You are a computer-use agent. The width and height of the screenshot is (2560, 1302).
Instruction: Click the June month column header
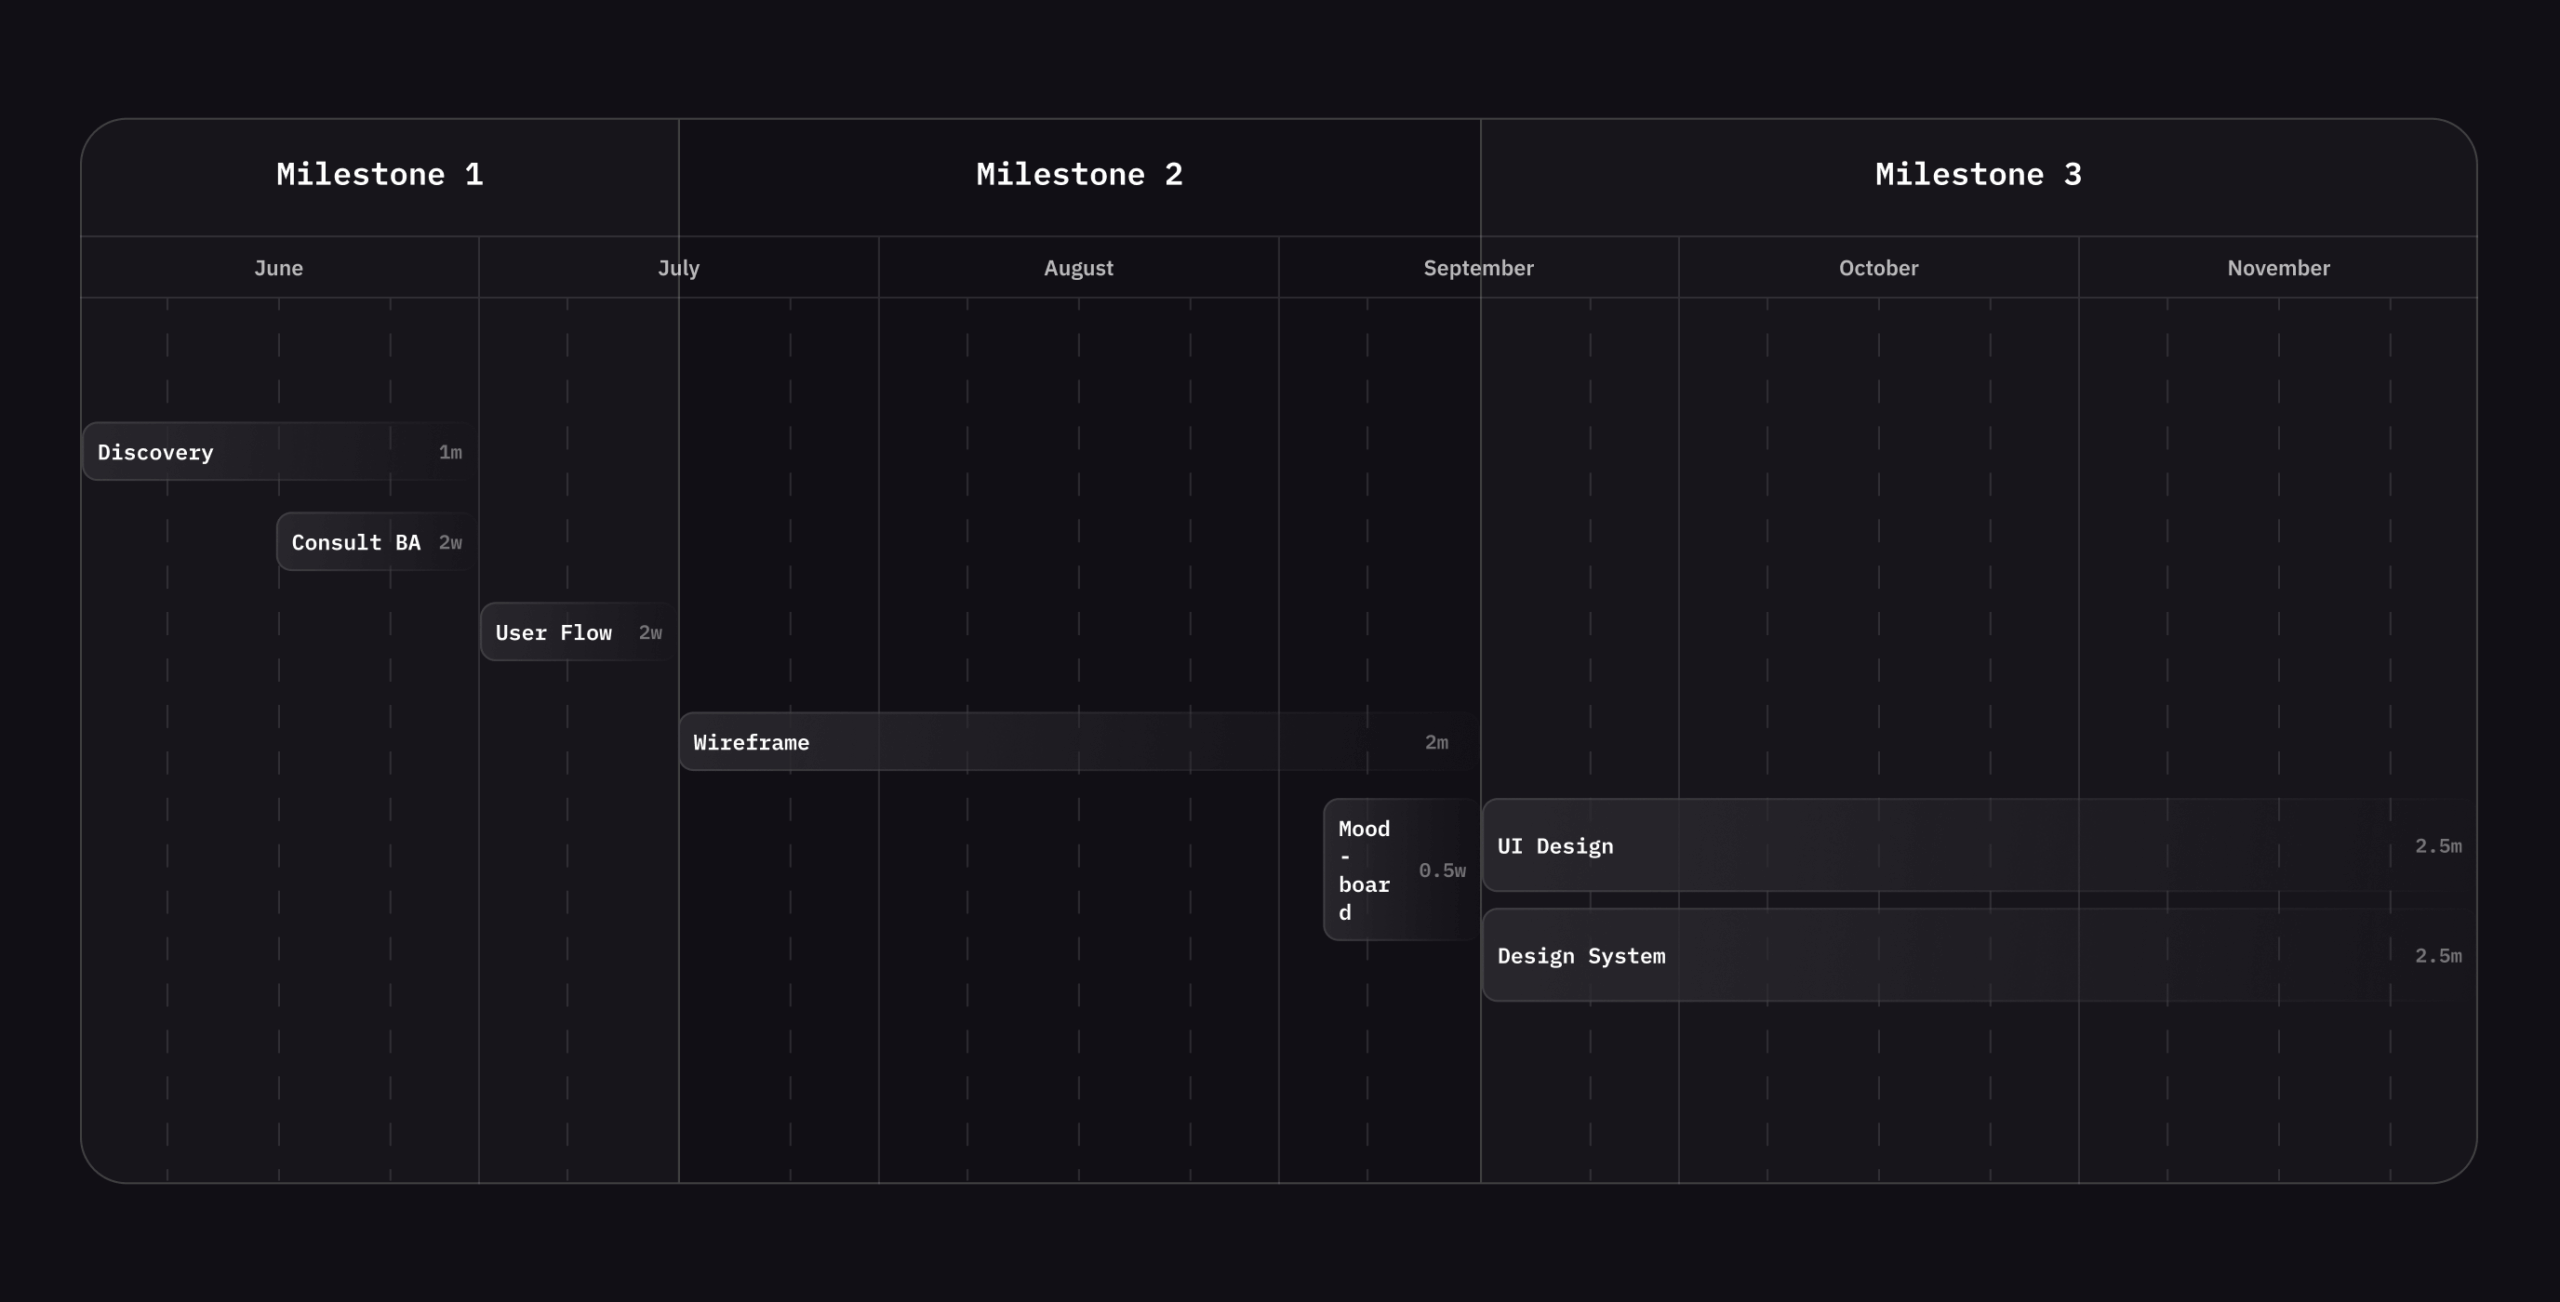(x=279, y=268)
